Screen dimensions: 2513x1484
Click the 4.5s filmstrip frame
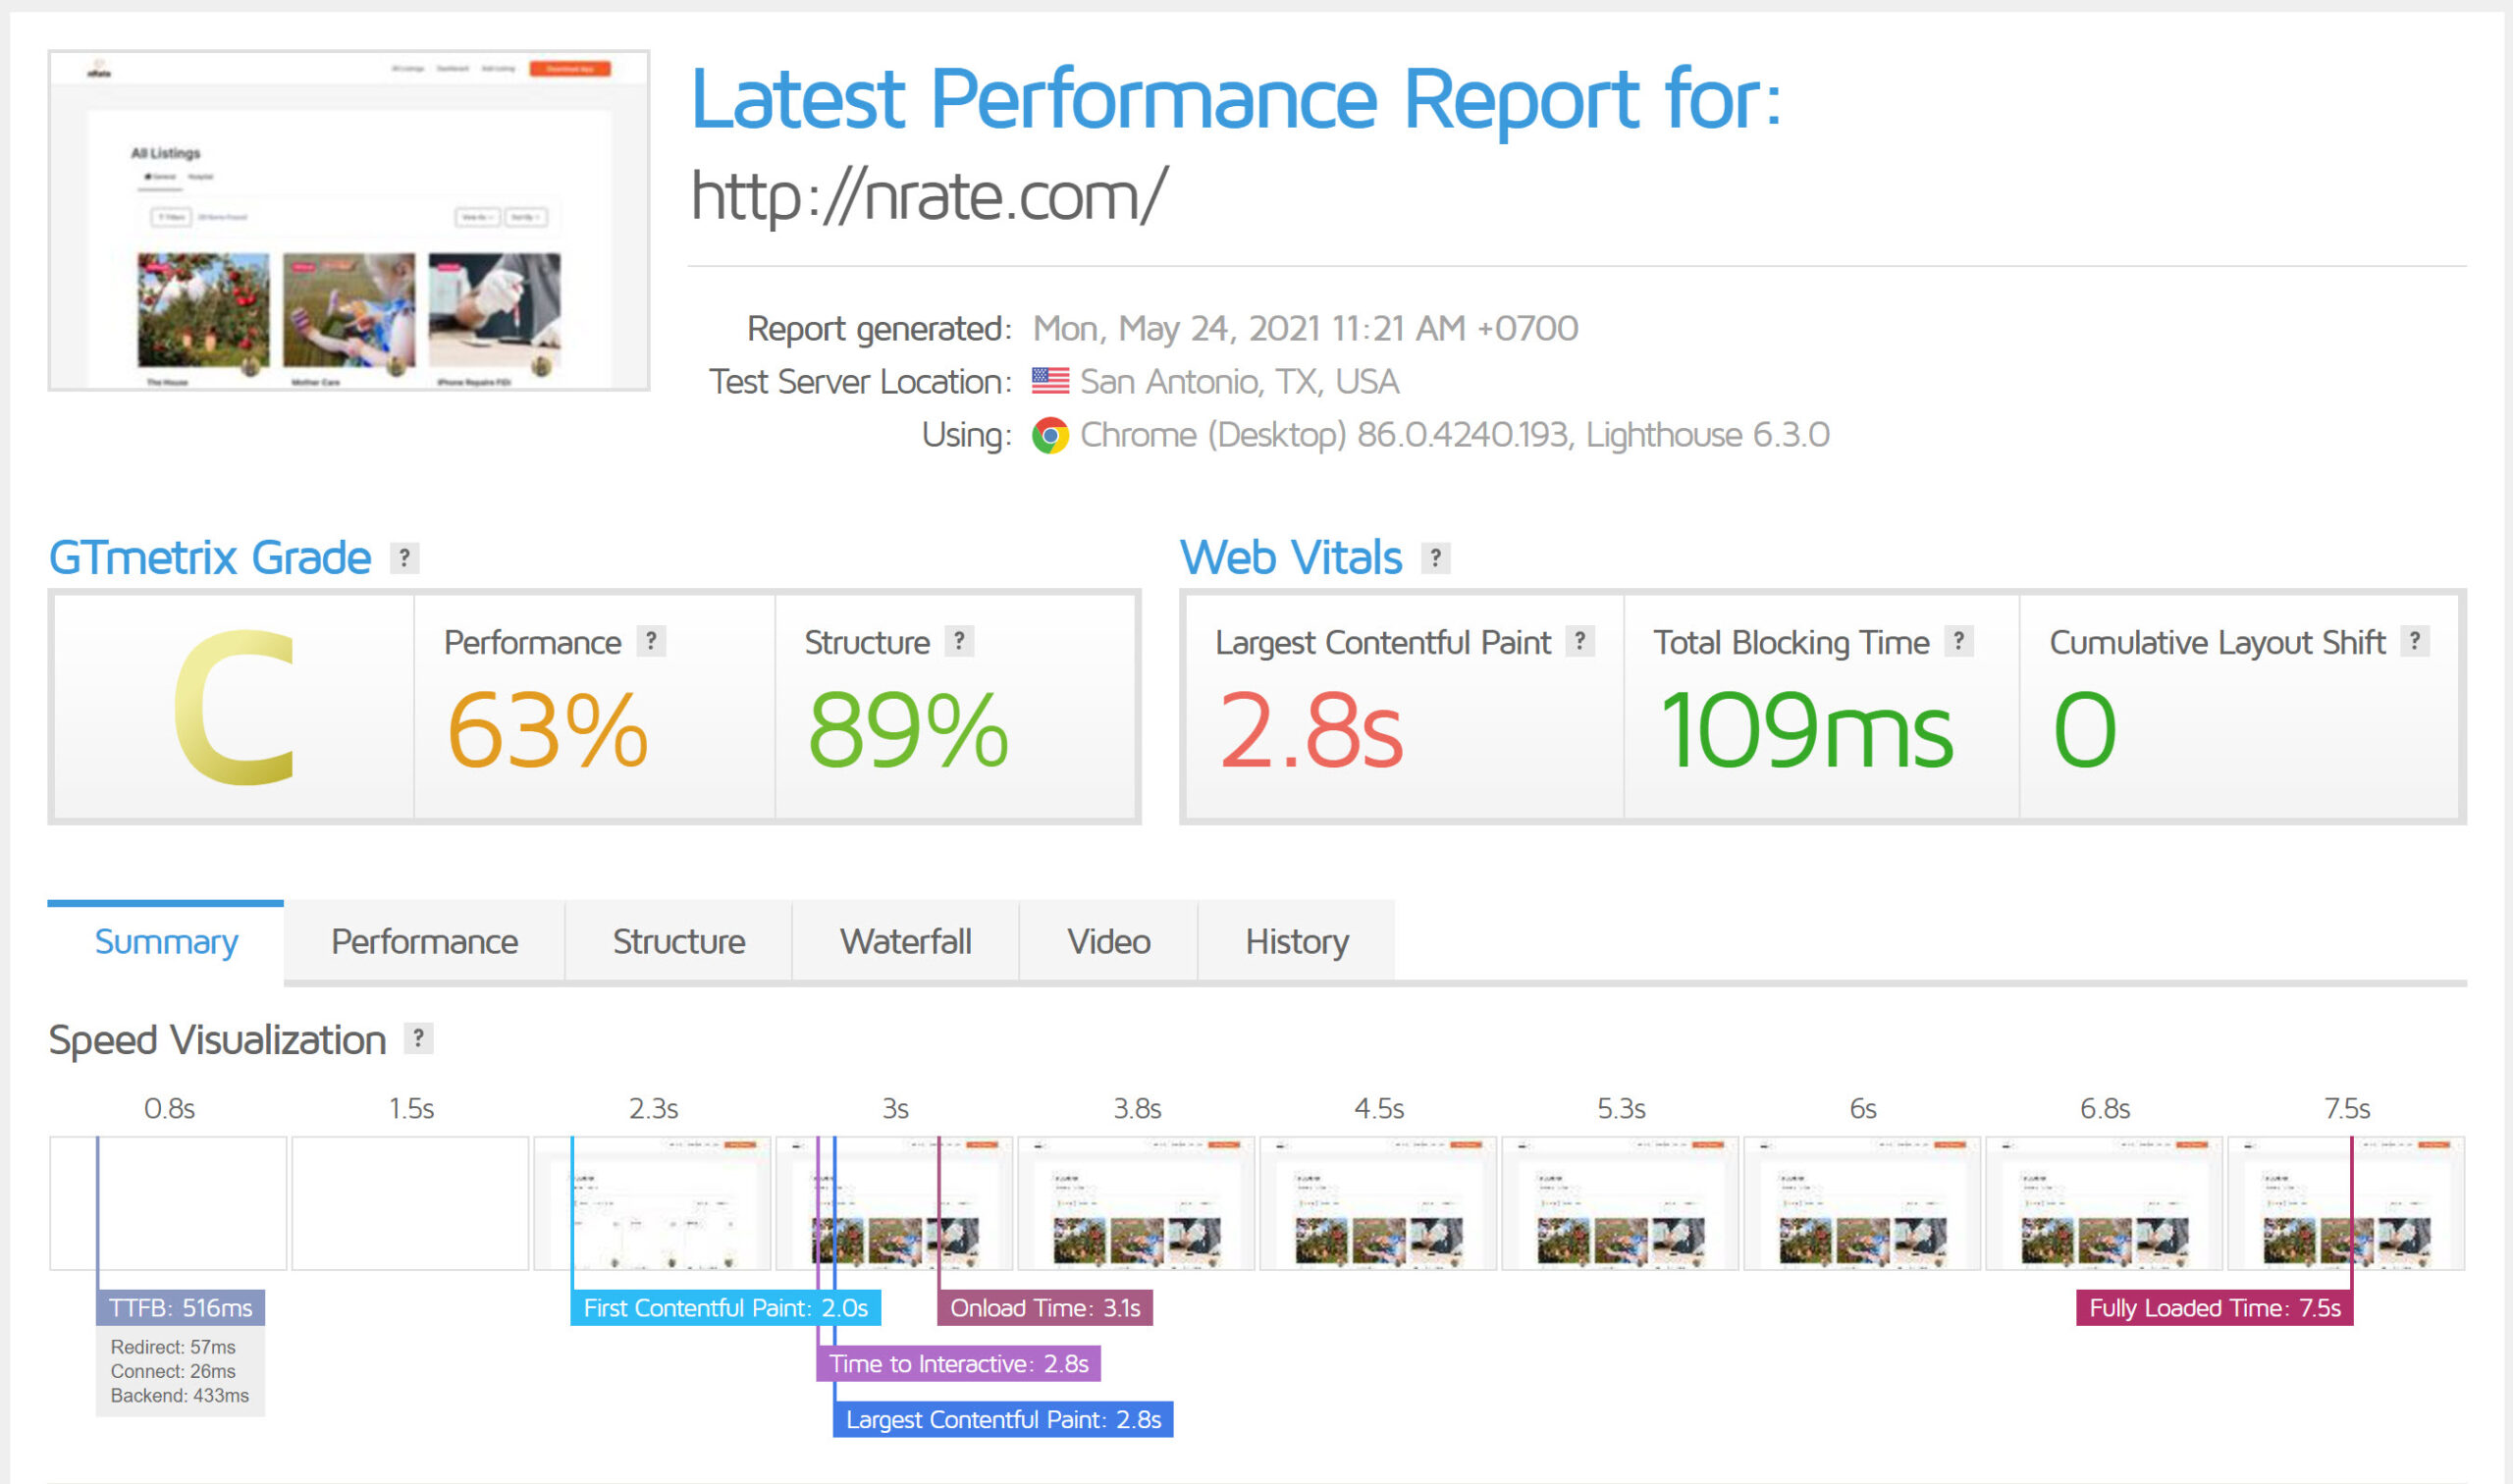point(1378,1203)
